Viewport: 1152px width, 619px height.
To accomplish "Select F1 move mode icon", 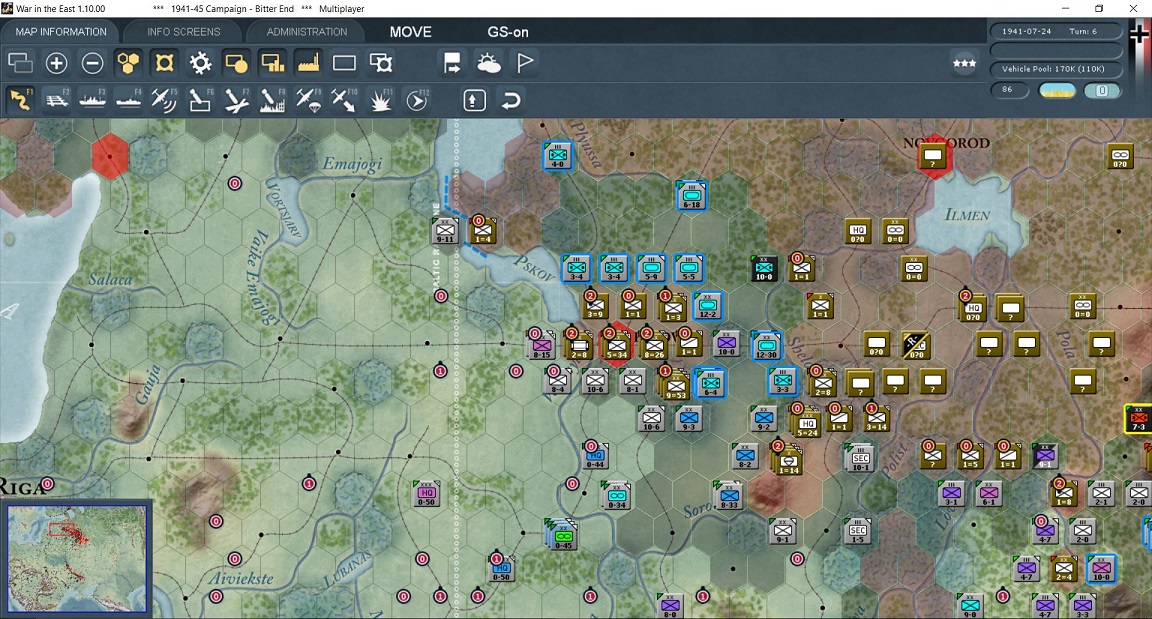I will (20, 100).
